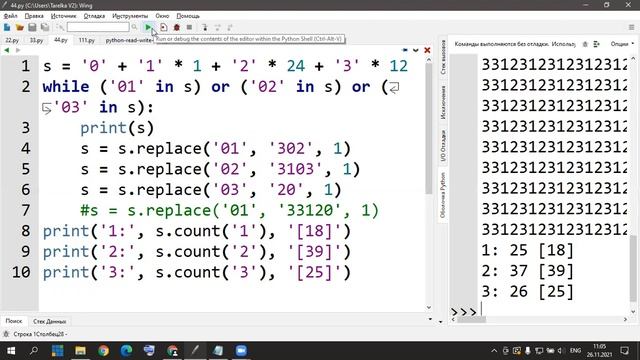Click the list icon next to Опции
640x360 pixels.
(x=597, y=44)
